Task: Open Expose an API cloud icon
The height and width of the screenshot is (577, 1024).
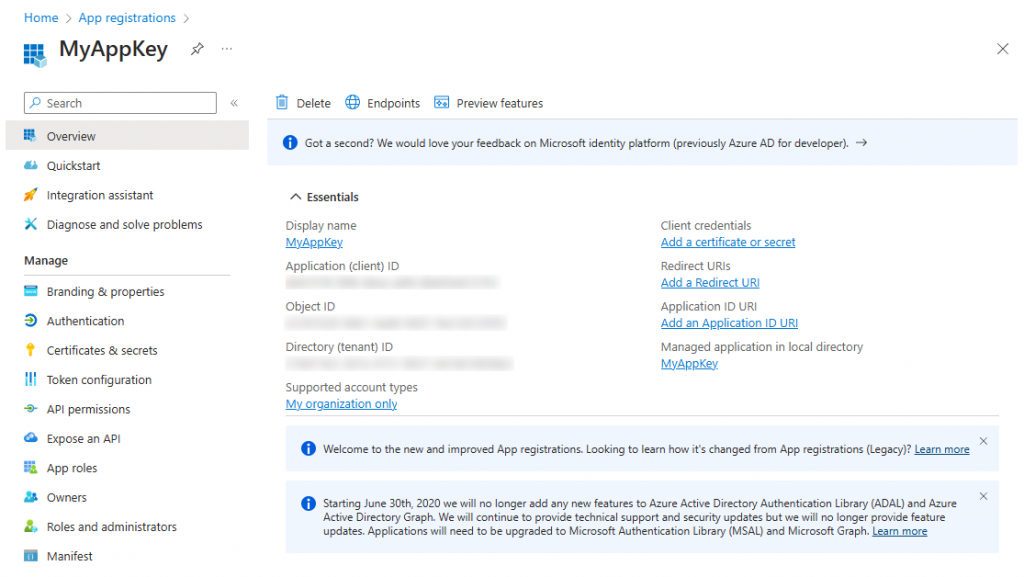Action: pyautogui.click(x=30, y=439)
